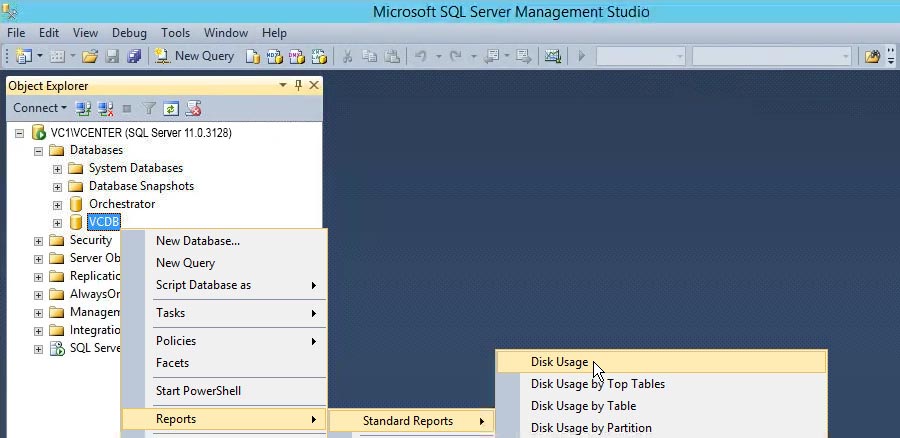Select the VCDB database tree item

coord(104,222)
